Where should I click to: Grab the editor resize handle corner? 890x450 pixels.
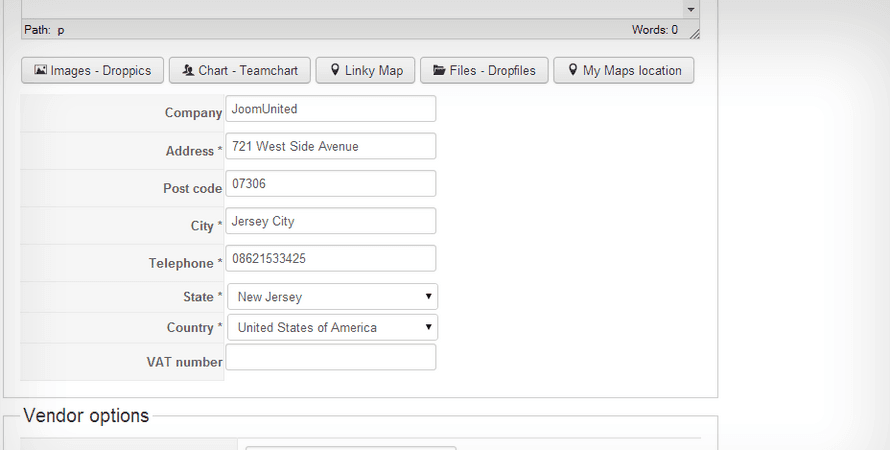coord(694,33)
